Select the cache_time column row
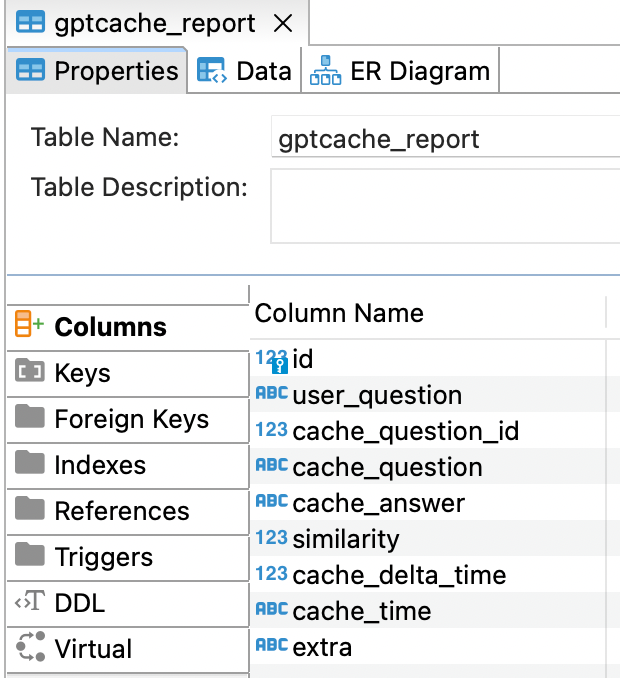The height and width of the screenshot is (678, 620). [x=435, y=610]
